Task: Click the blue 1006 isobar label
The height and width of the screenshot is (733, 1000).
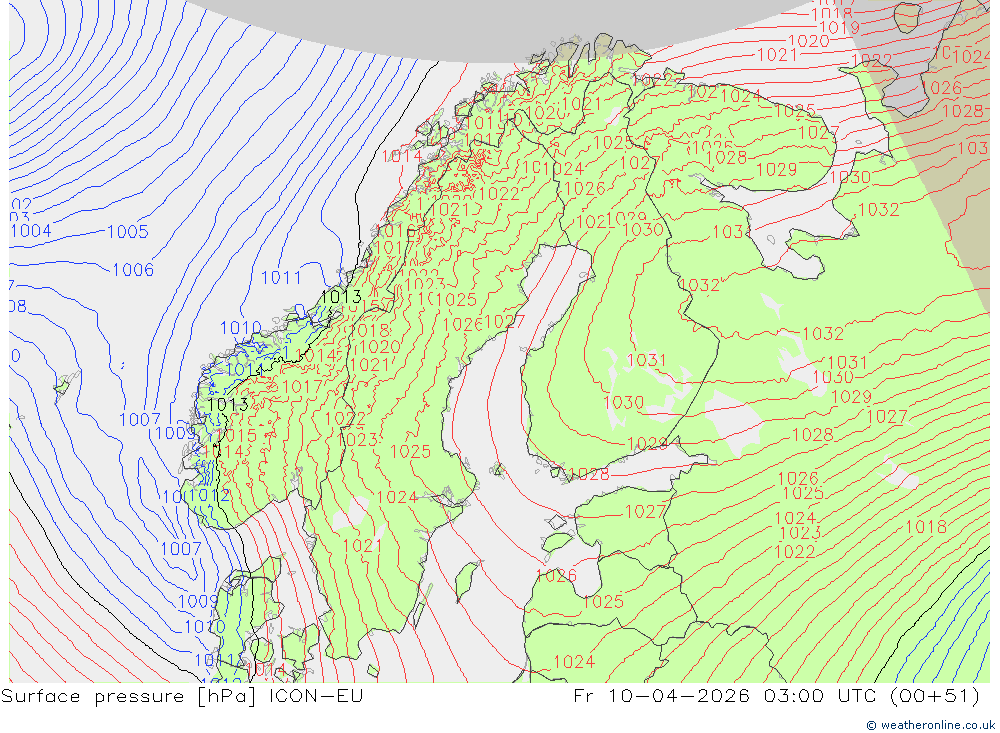Action: pyautogui.click(x=133, y=270)
